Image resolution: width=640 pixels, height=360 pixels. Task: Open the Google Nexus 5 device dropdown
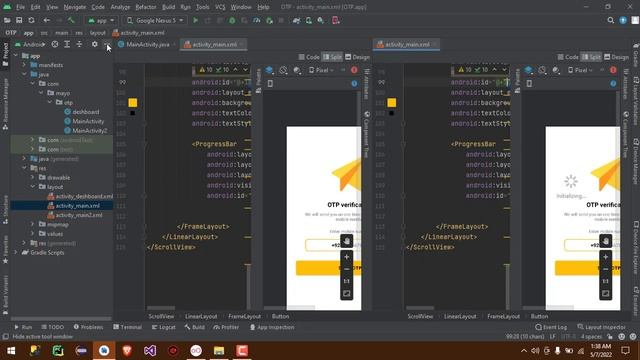point(155,20)
